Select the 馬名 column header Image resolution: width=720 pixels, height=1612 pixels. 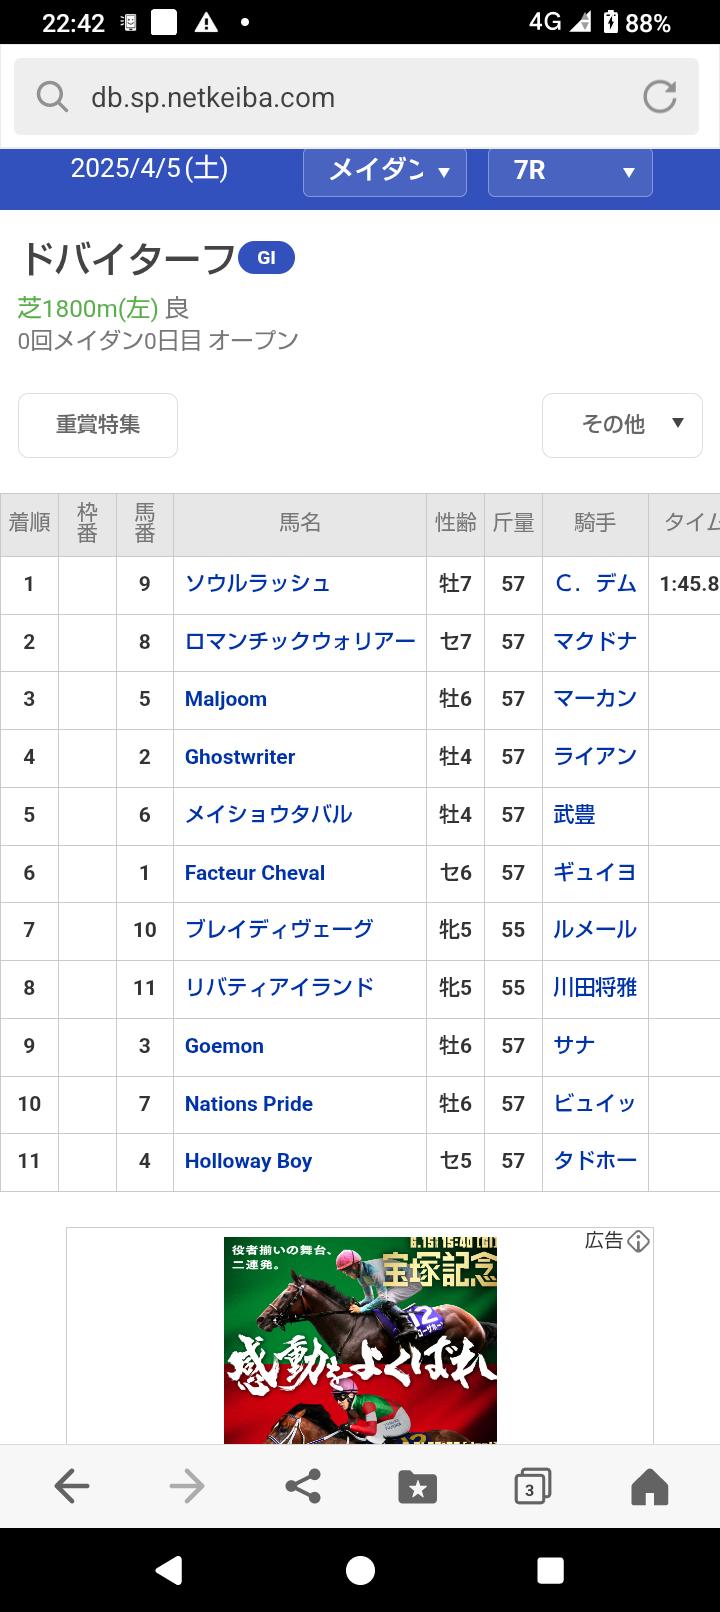pyautogui.click(x=299, y=523)
